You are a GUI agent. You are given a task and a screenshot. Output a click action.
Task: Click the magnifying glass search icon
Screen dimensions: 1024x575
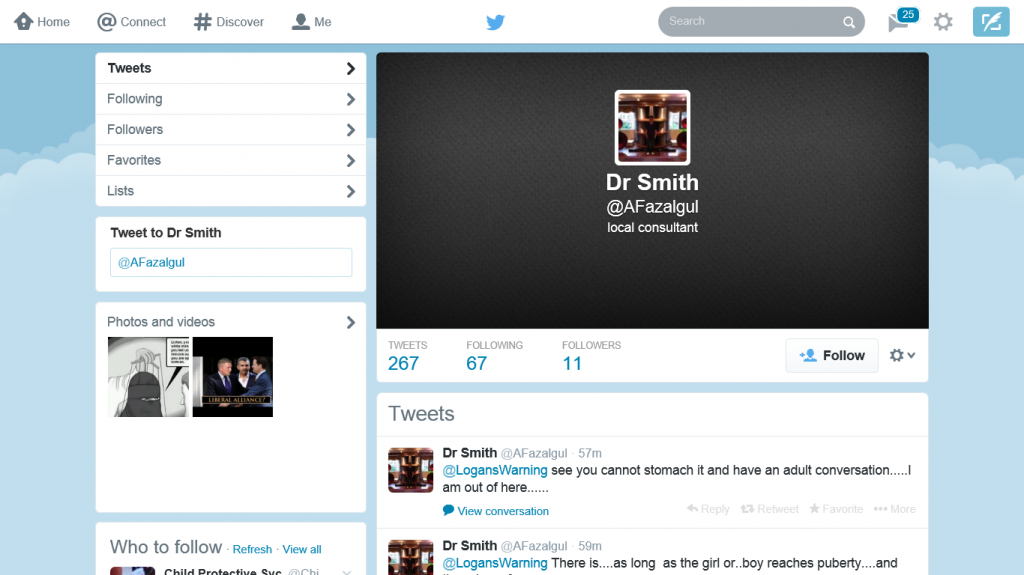[x=848, y=22]
